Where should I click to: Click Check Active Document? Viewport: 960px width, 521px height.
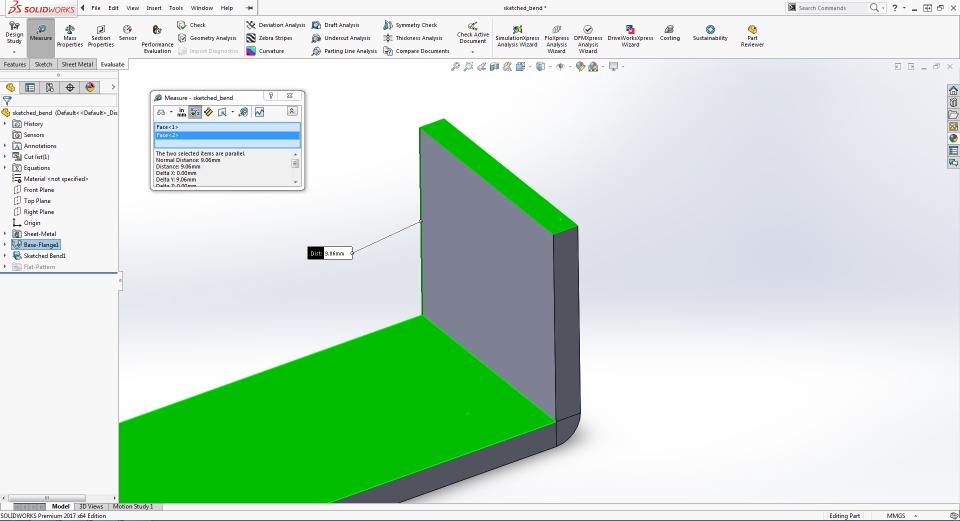(x=473, y=32)
